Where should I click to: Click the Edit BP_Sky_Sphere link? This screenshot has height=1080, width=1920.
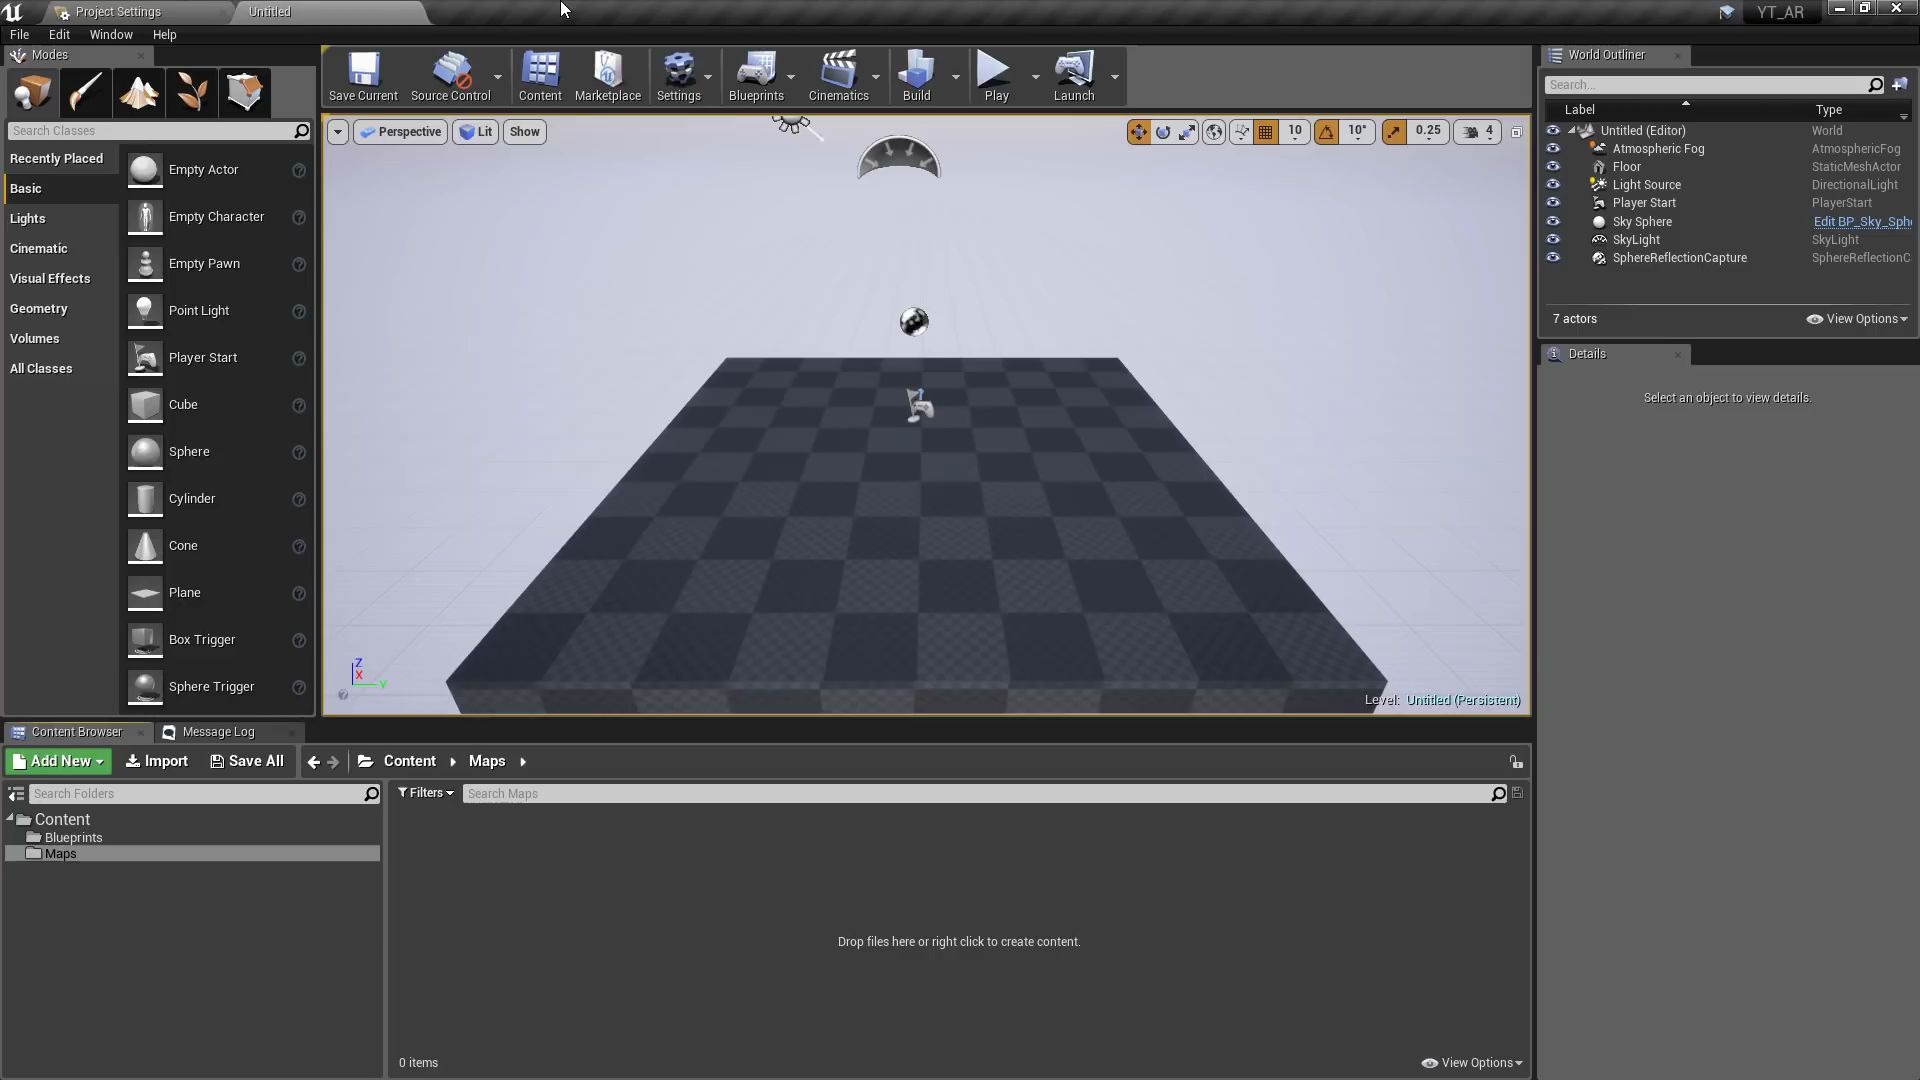click(1861, 221)
